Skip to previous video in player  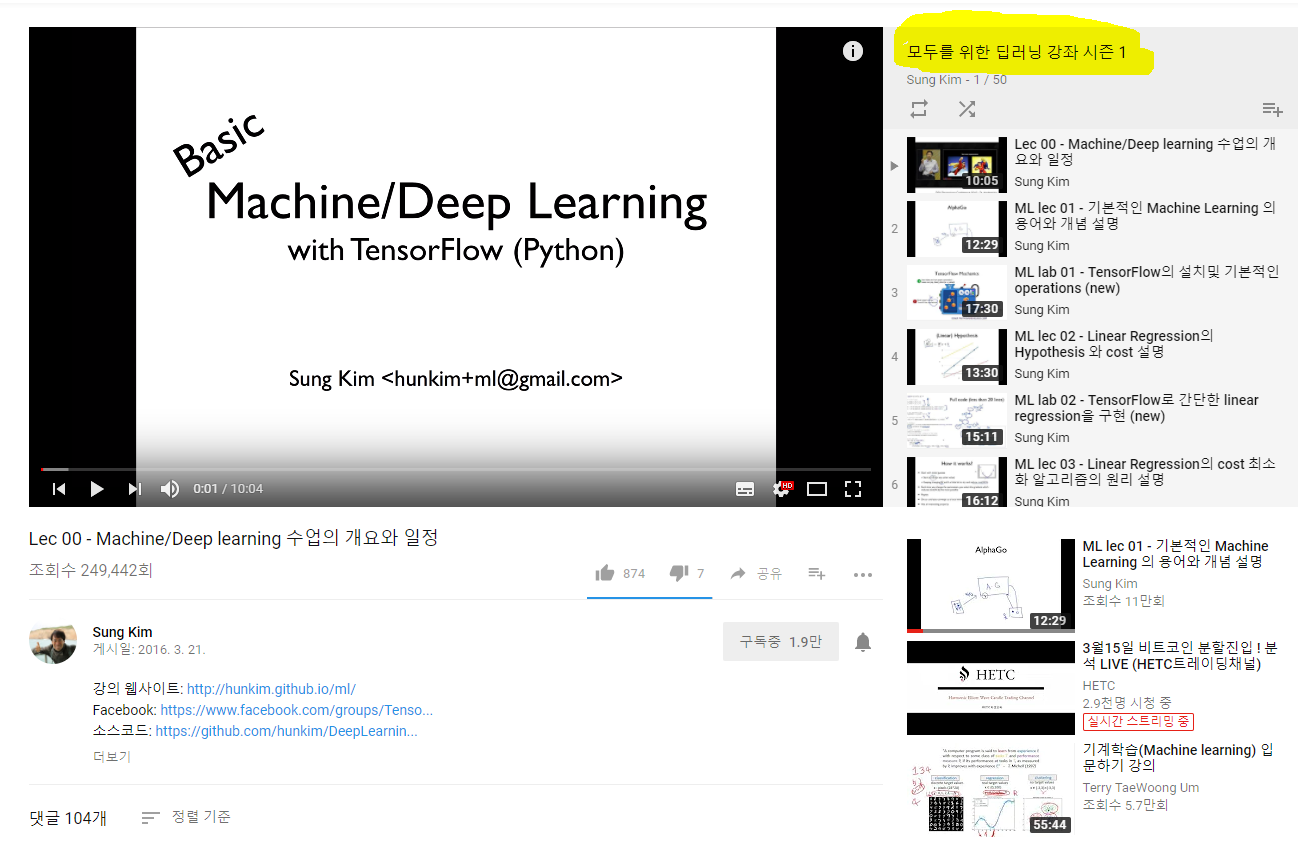coord(59,489)
